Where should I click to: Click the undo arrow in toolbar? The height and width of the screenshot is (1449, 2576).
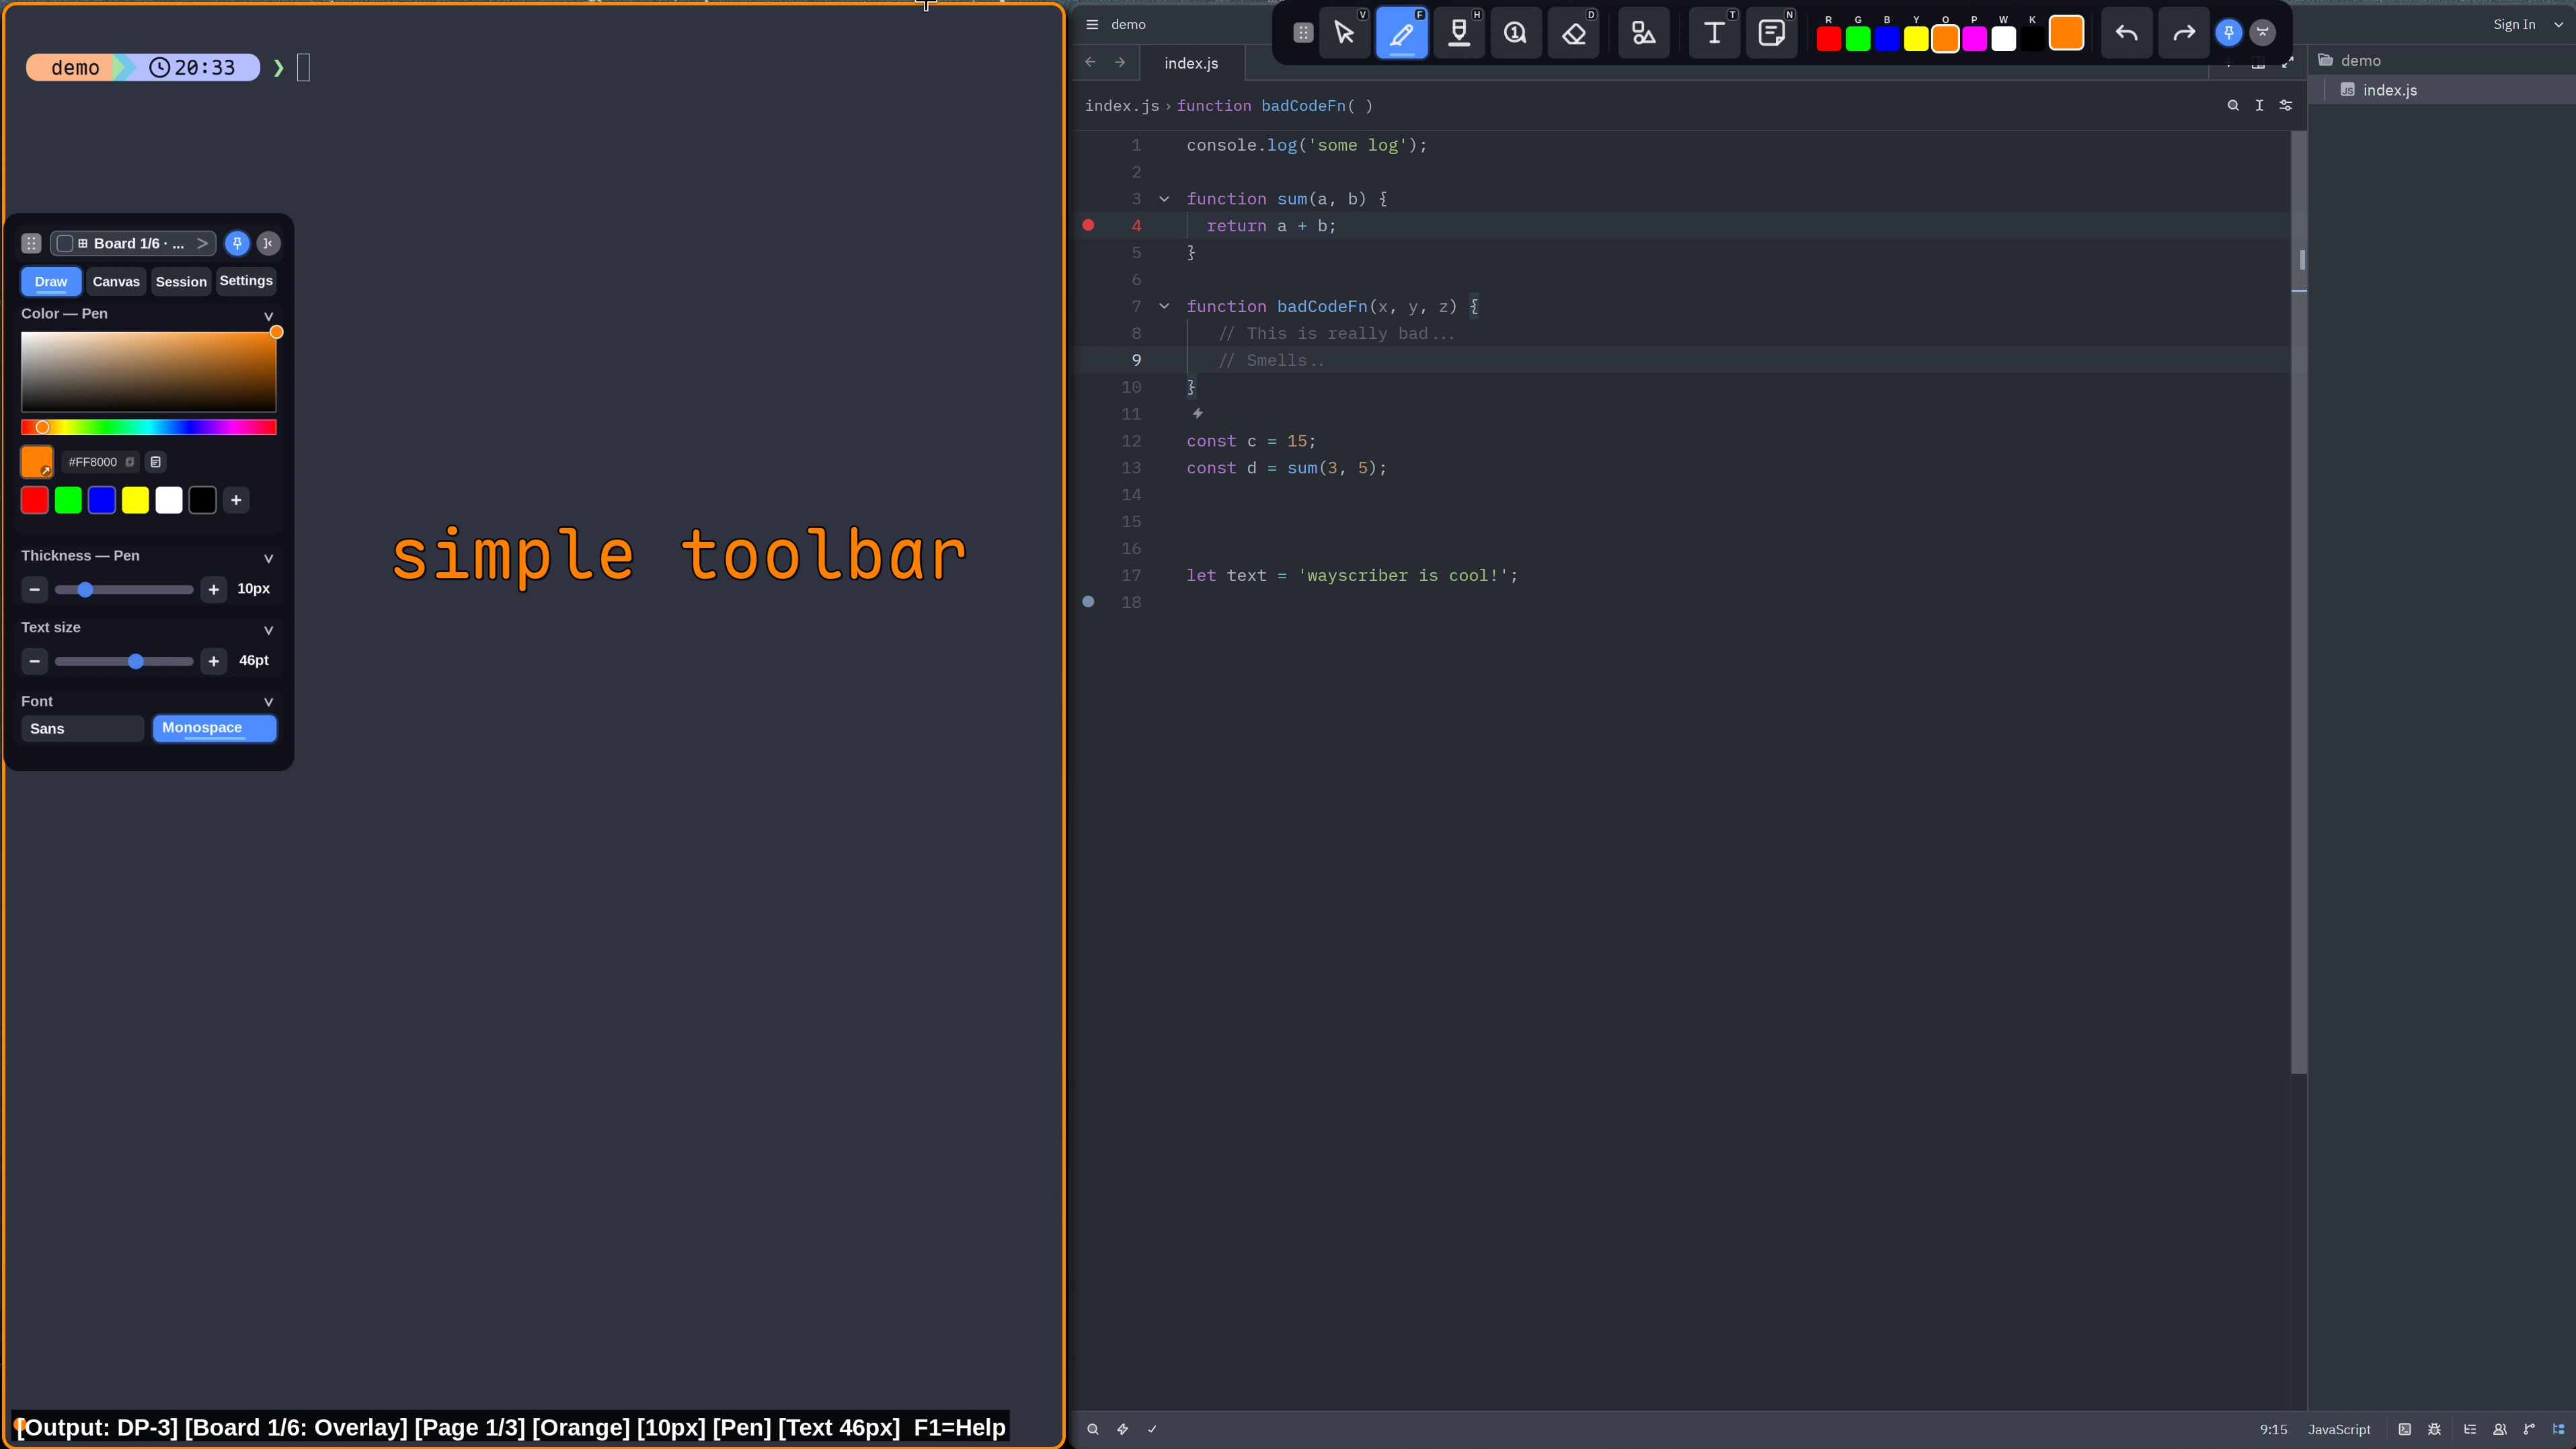click(x=2127, y=33)
